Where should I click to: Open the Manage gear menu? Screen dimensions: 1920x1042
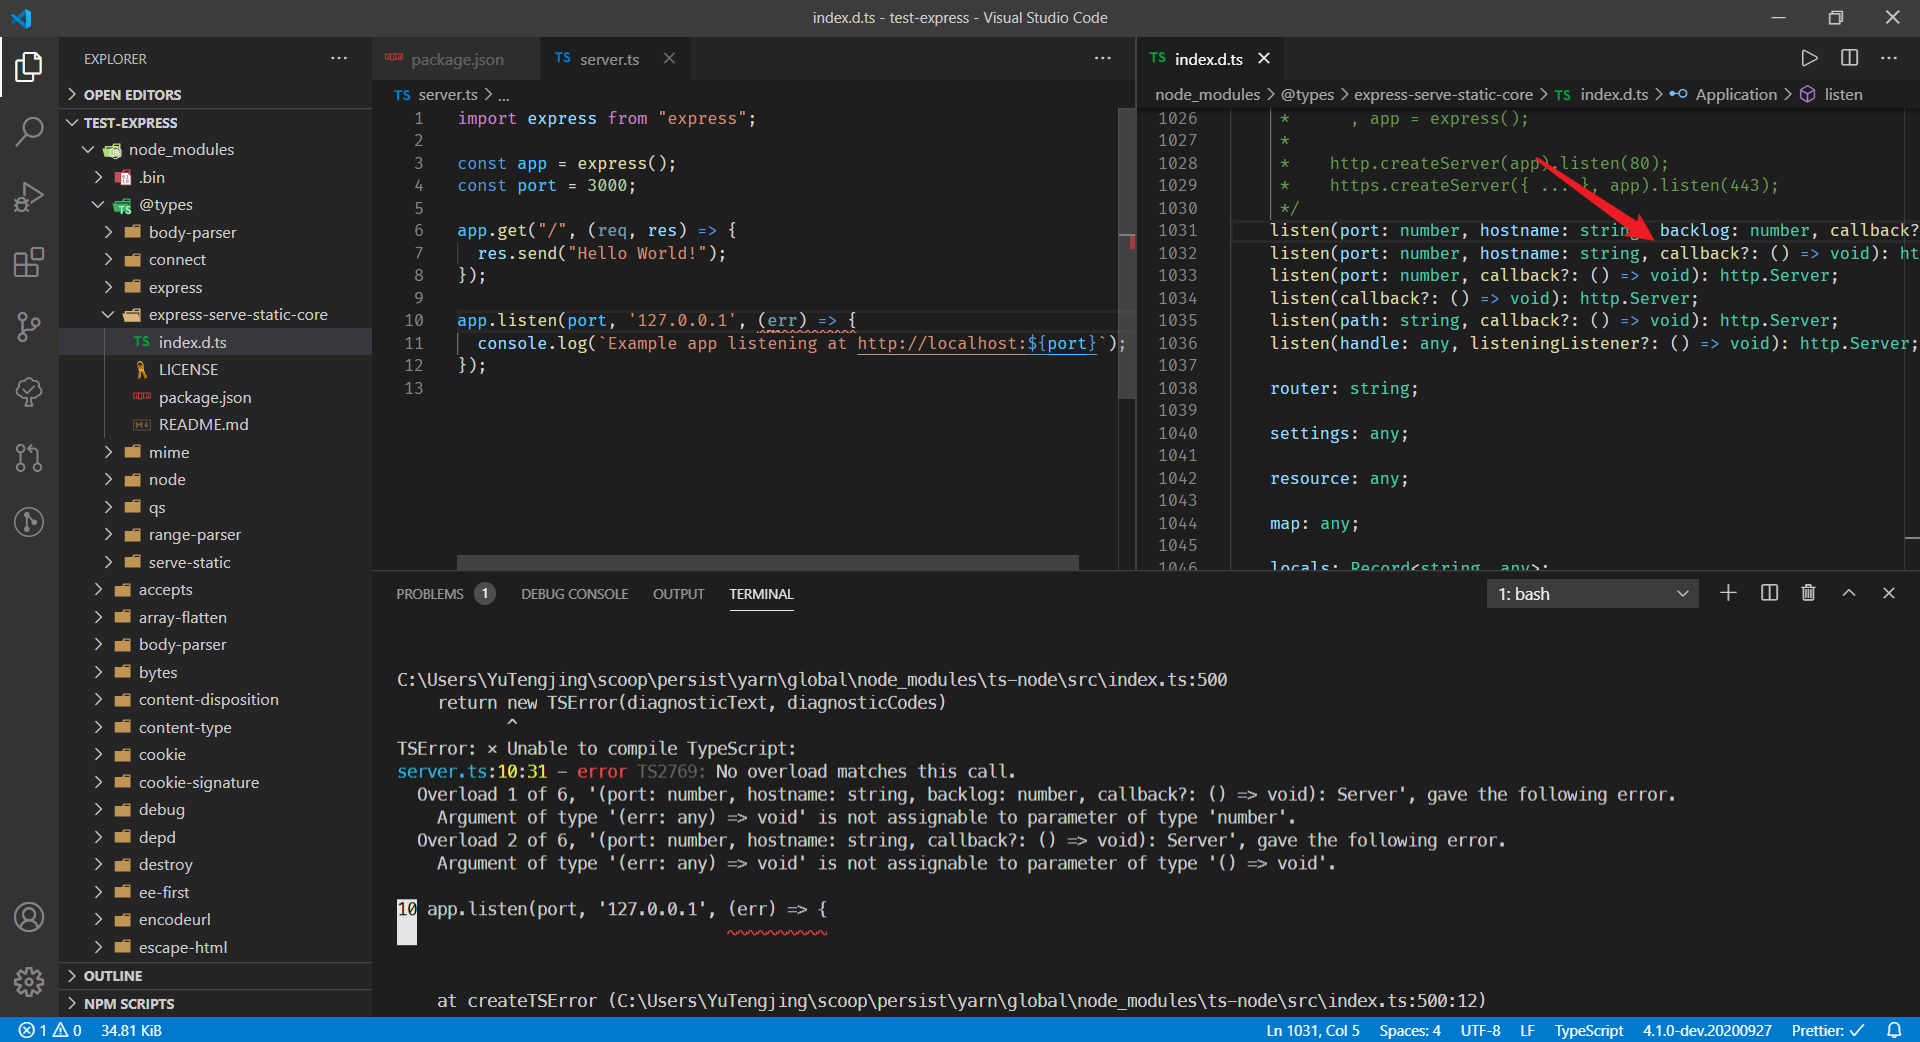click(29, 982)
